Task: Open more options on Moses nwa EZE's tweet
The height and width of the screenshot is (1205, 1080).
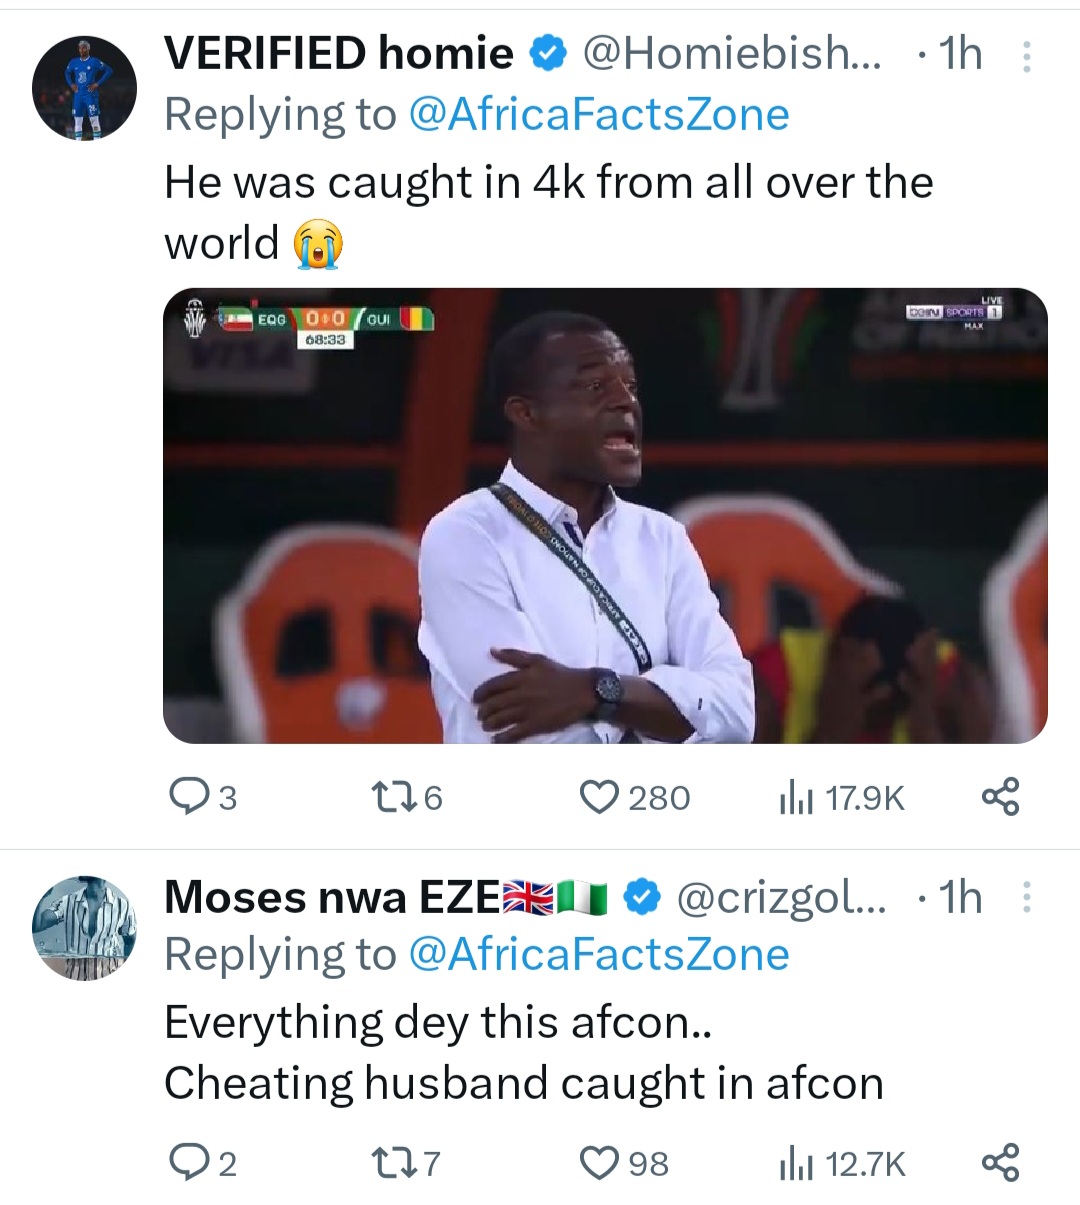Action: (1026, 897)
